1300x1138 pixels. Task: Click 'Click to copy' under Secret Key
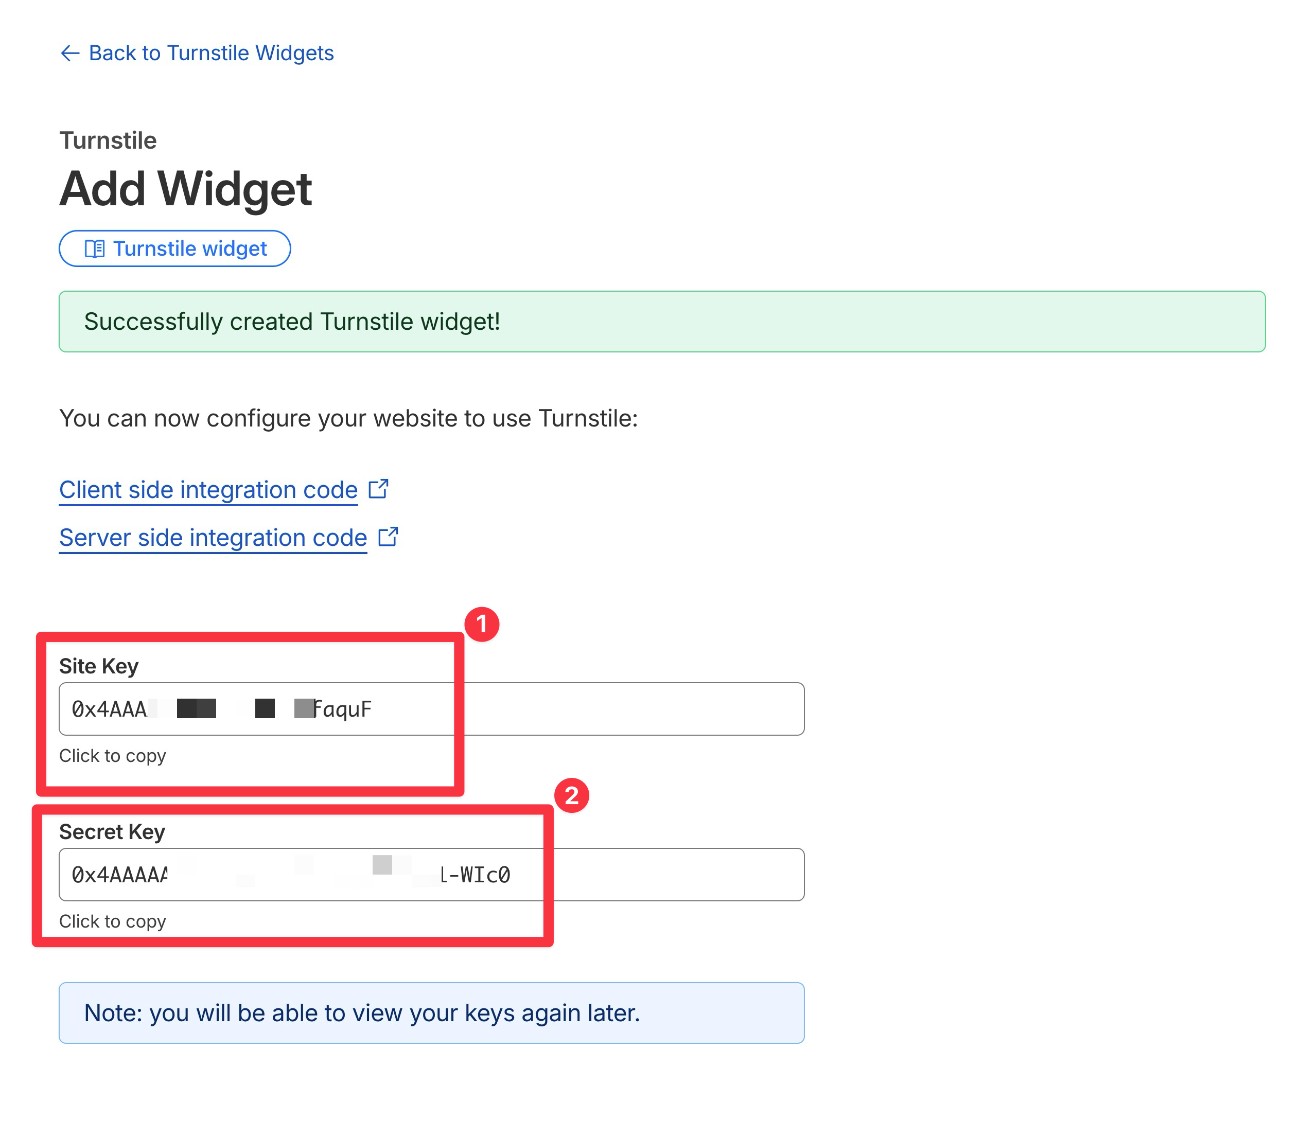point(113,922)
